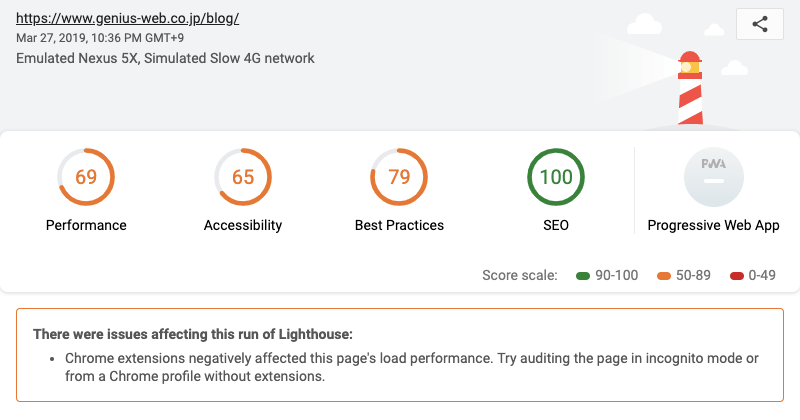Click the PWA badge icon
Viewport: 800px width, 420px height.
pos(713,177)
